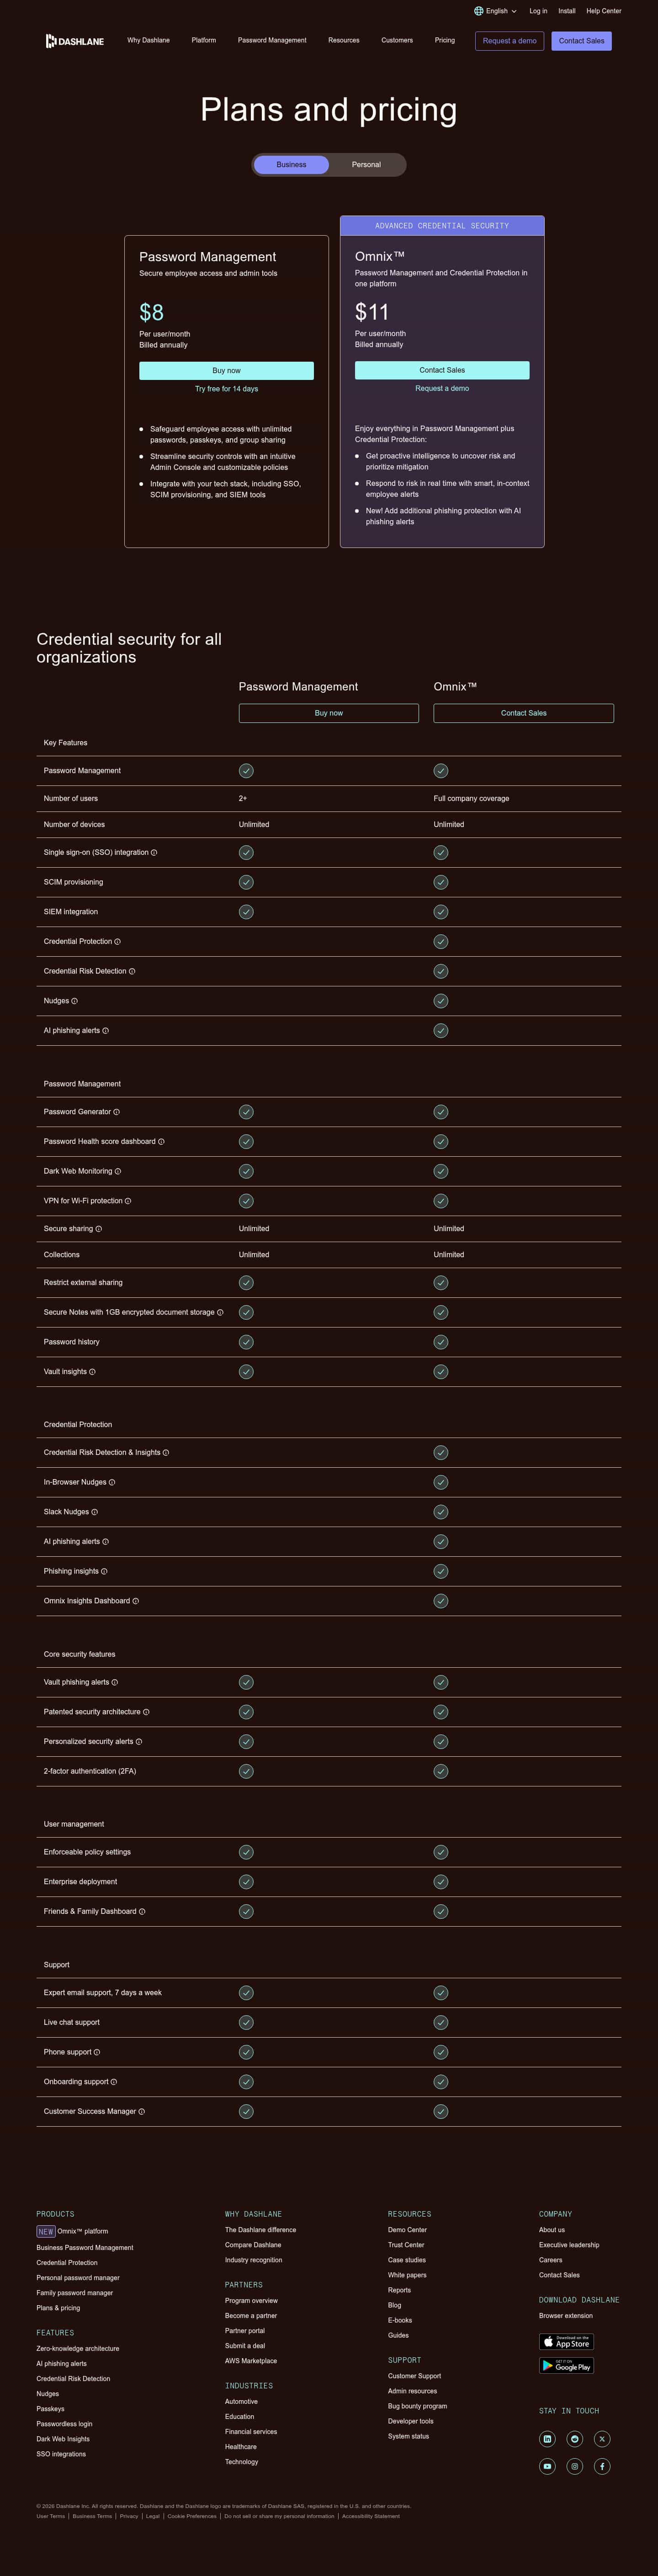Expand the Resources navigation menu
The width and height of the screenshot is (658, 2576).
[344, 41]
